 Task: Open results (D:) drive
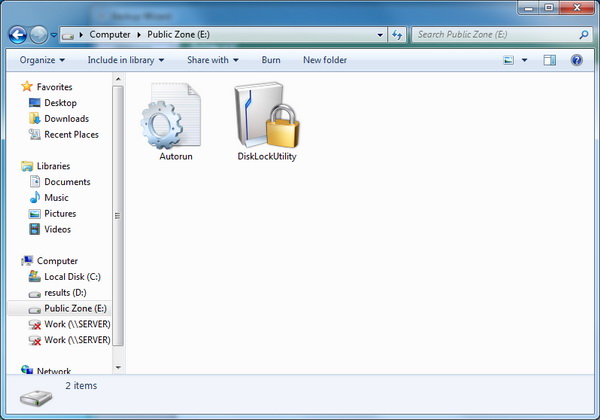65,293
